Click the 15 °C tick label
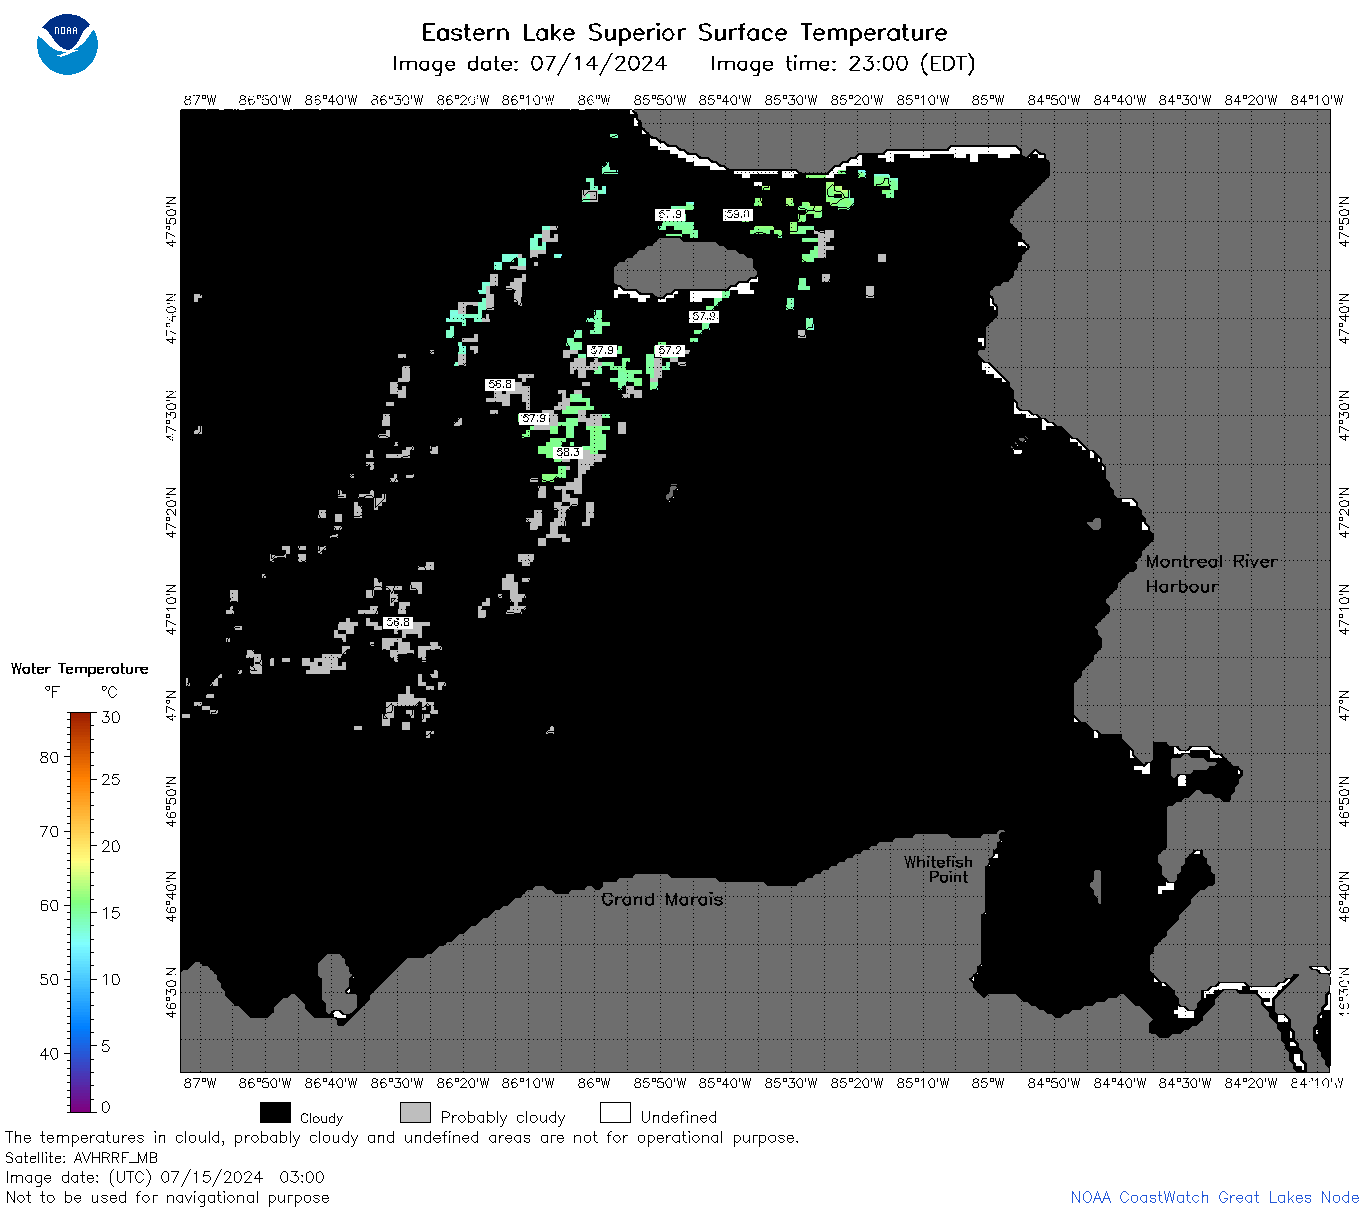Viewport: 1370px width, 1213px height. click(111, 912)
